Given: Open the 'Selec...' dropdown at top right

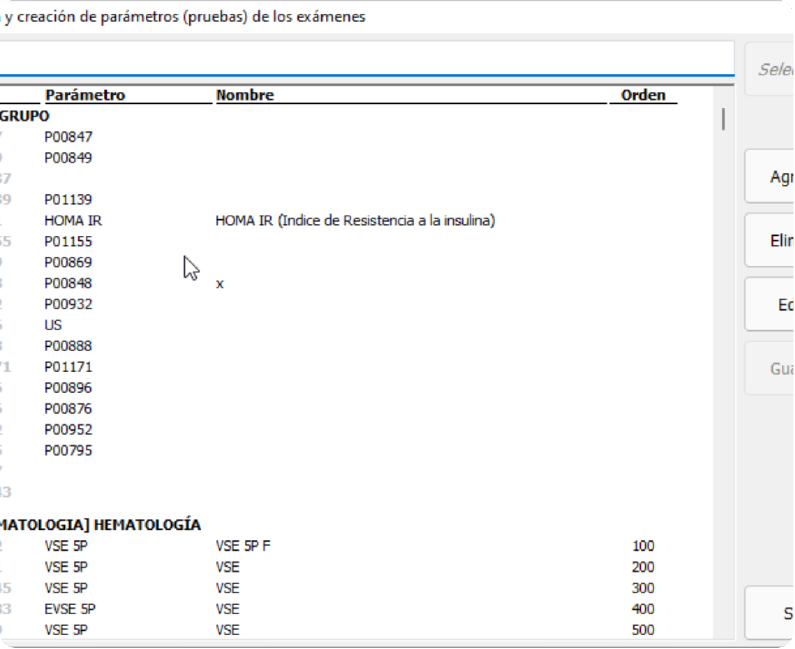Looking at the screenshot, I should point(770,69).
